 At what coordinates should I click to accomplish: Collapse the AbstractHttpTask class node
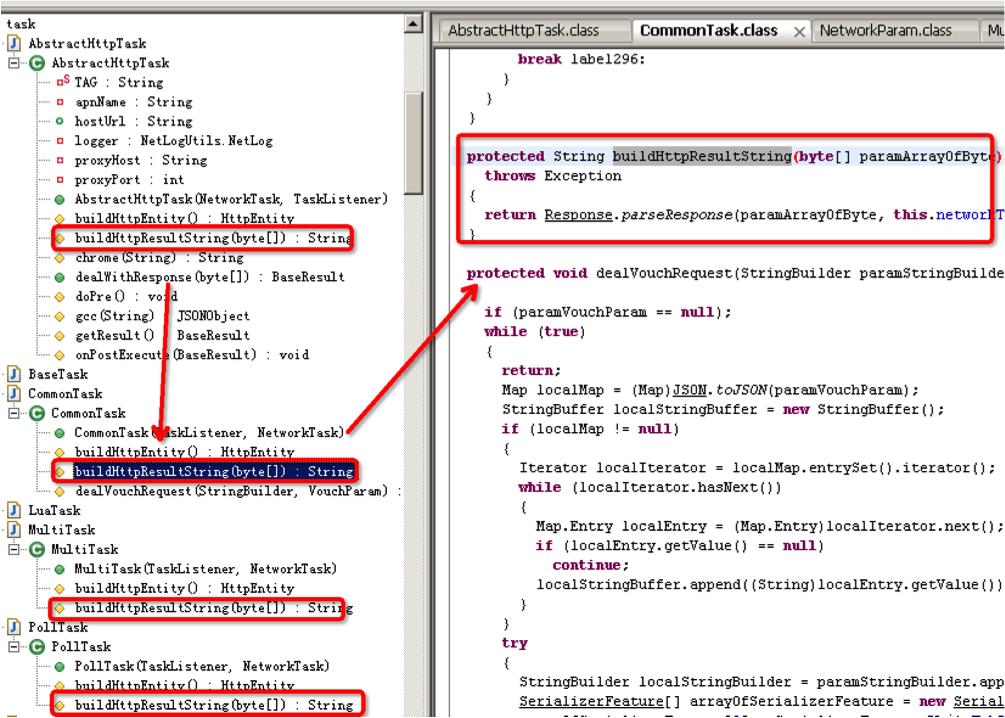click(14, 63)
